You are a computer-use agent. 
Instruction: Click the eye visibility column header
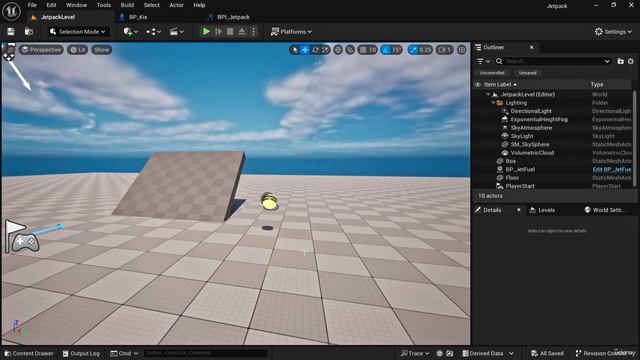tap(478, 84)
